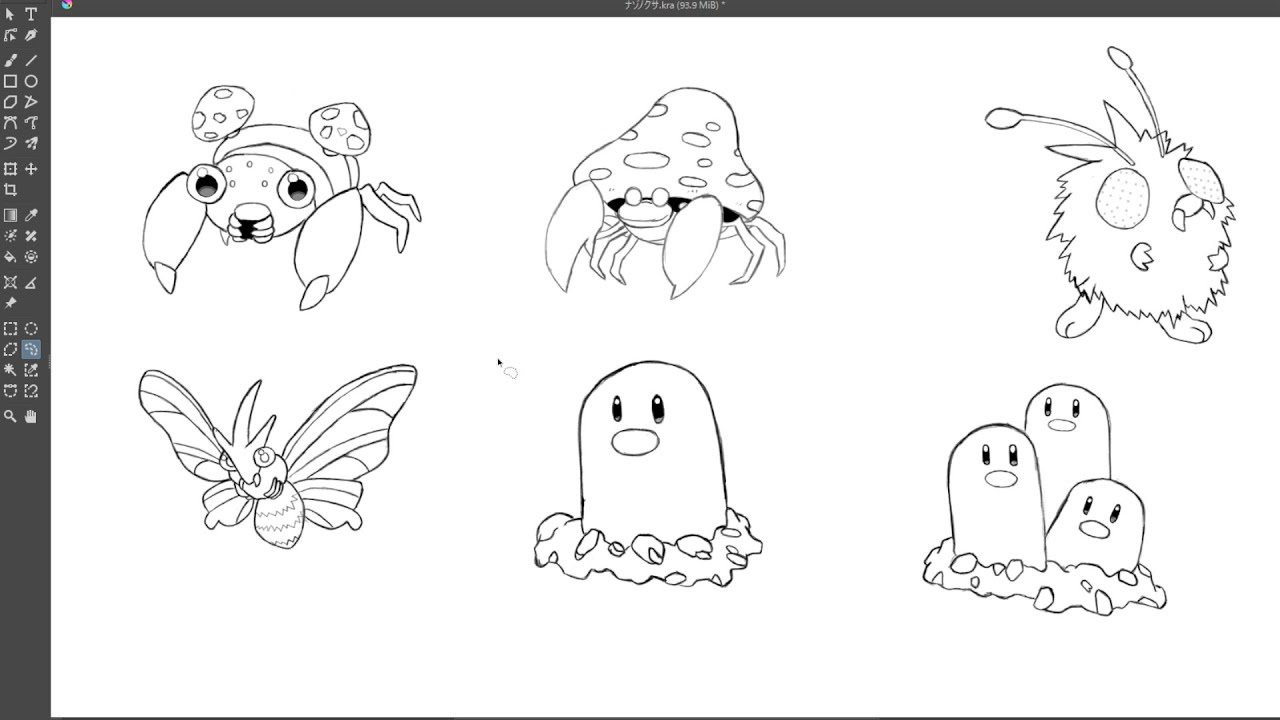Click the Paras crab drawing on canvas
Viewport: 1280px width, 720px height.
coord(282,197)
